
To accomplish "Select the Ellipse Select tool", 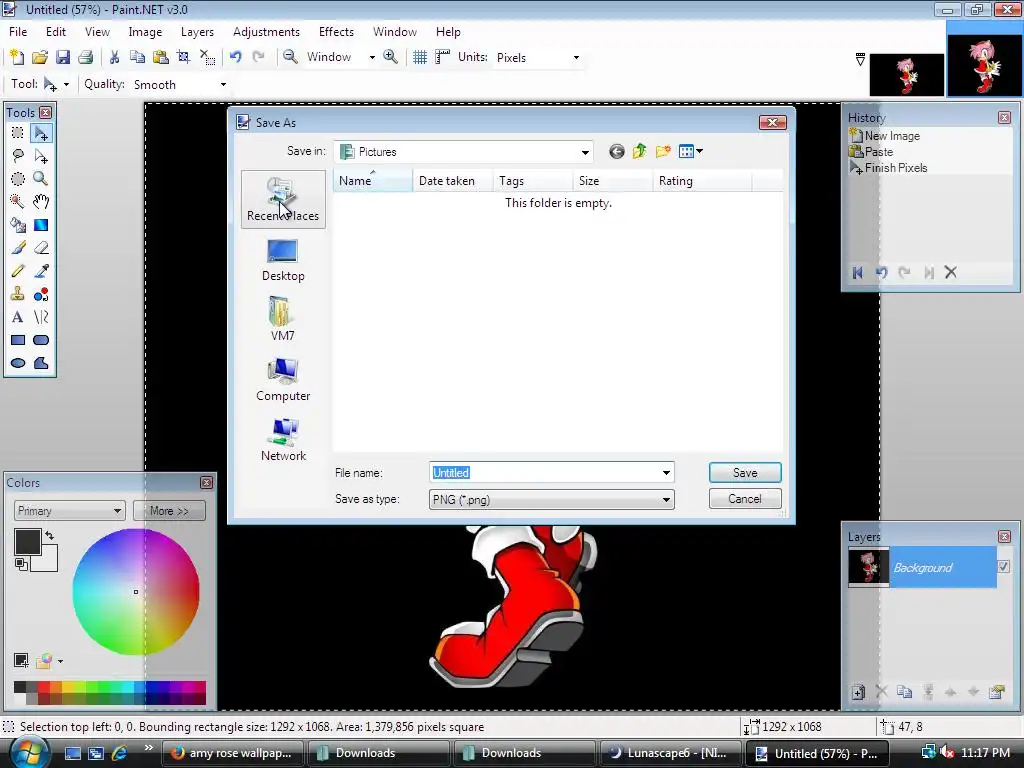I will tap(18, 179).
